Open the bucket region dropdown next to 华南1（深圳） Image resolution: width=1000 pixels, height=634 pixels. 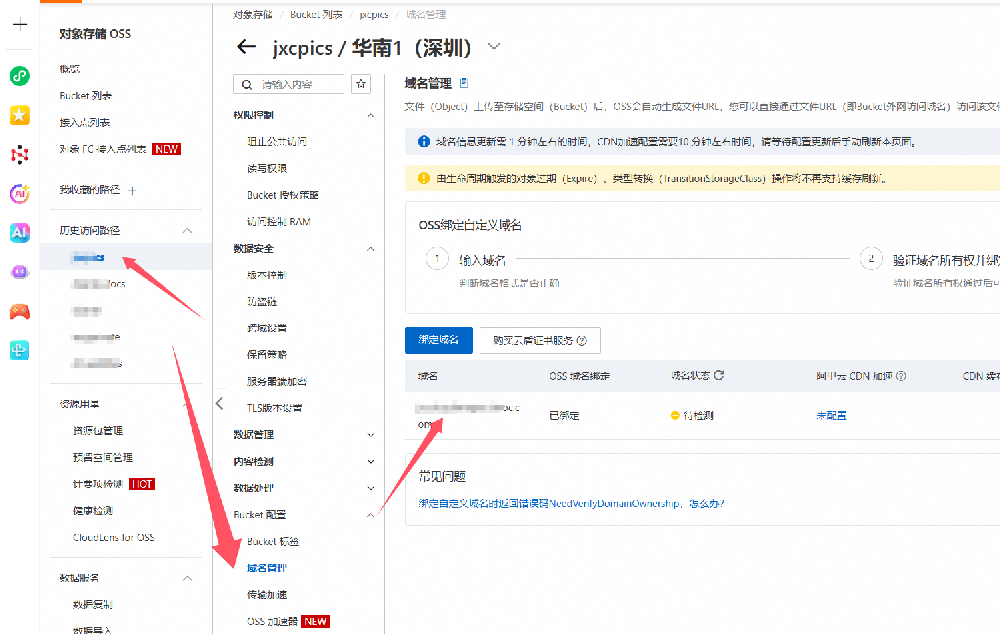(x=494, y=47)
